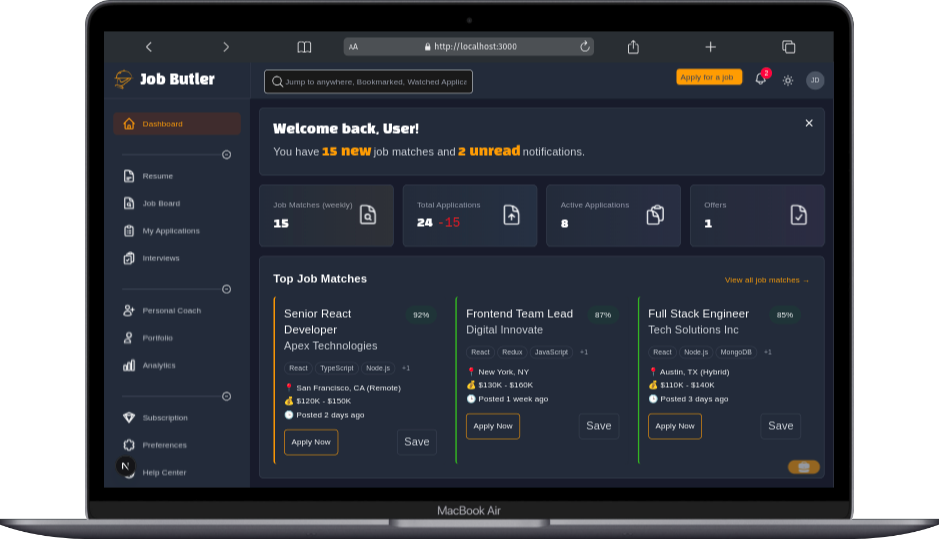Image resolution: width=939 pixels, height=539 pixels.
Task: Reload the page in the browser
Action: tap(585, 47)
